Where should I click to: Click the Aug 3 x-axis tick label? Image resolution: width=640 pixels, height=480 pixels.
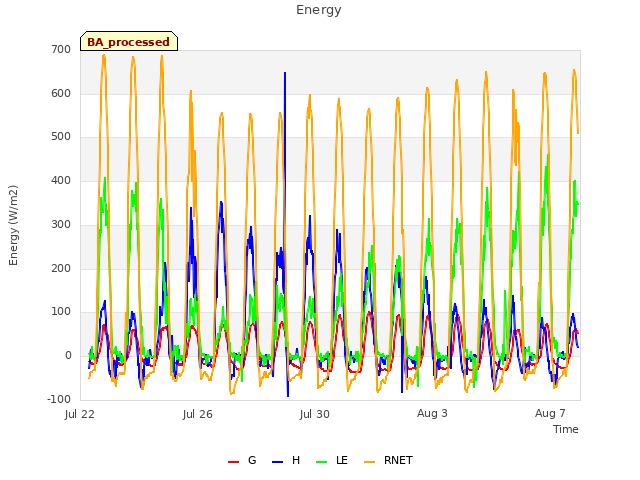point(432,413)
